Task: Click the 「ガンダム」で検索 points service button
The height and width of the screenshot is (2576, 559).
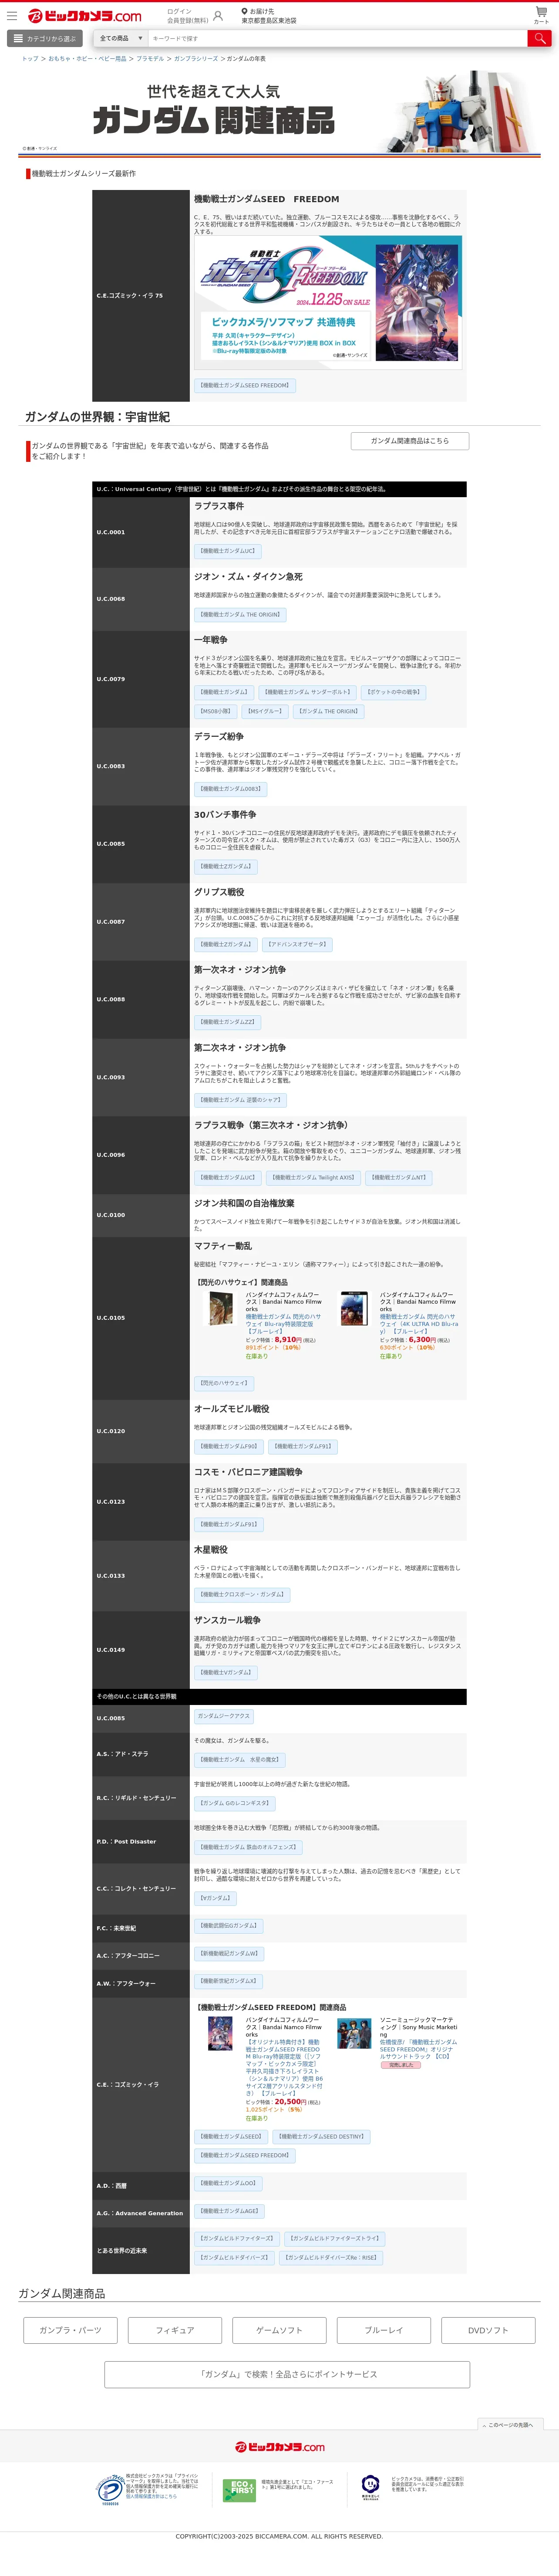Action: point(287,2374)
